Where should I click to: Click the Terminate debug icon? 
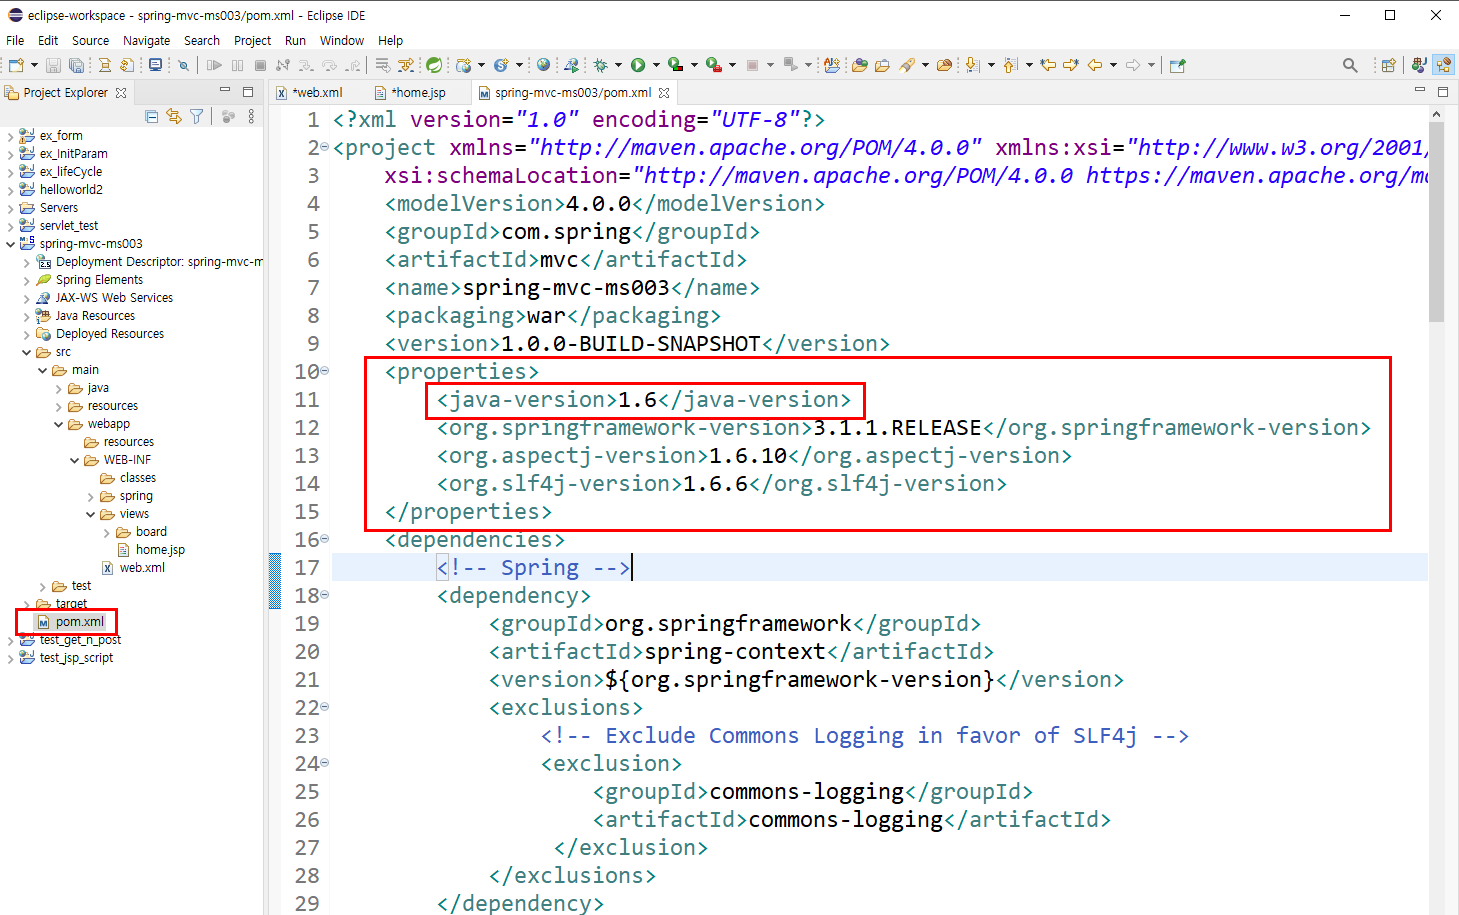click(260, 65)
